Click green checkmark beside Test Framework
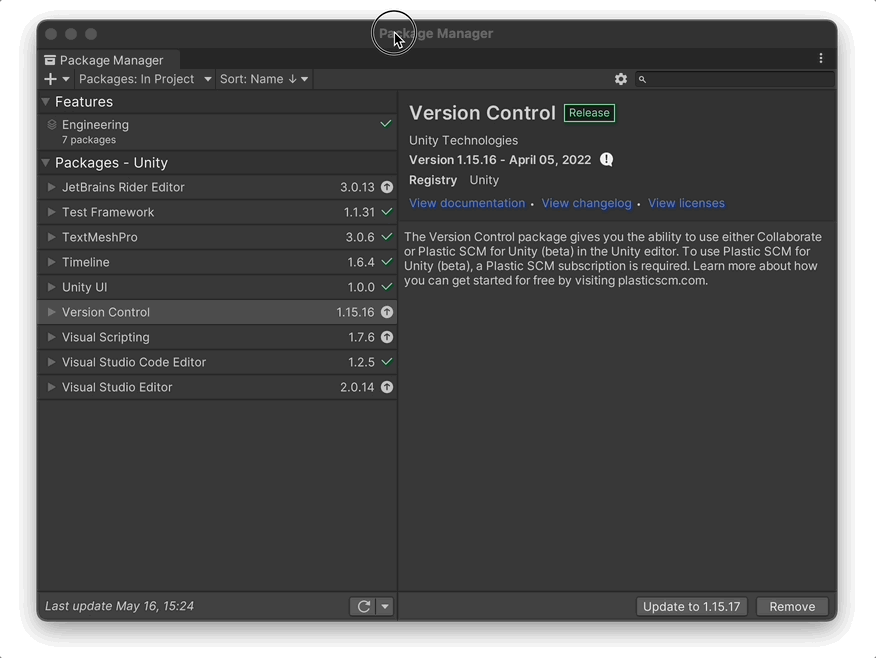The height and width of the screenshot is (658, 876). click(x=387, y=212)
